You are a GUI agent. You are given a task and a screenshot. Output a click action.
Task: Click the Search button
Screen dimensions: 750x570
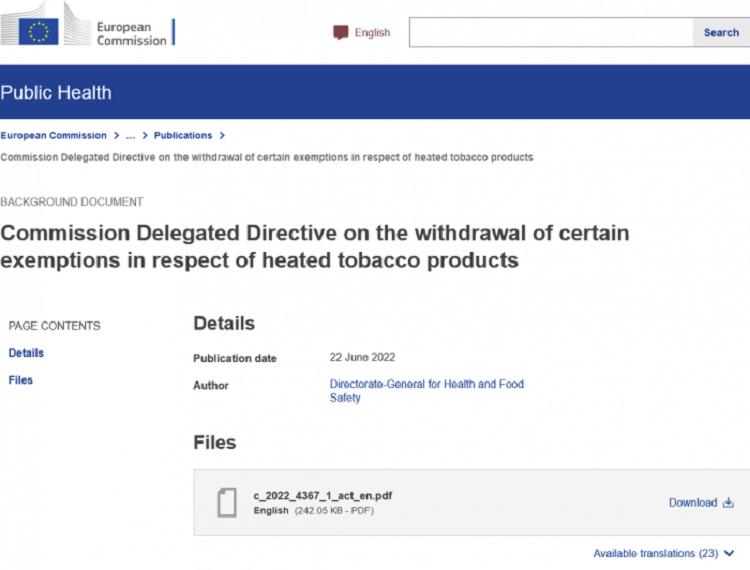coord(721,33)
